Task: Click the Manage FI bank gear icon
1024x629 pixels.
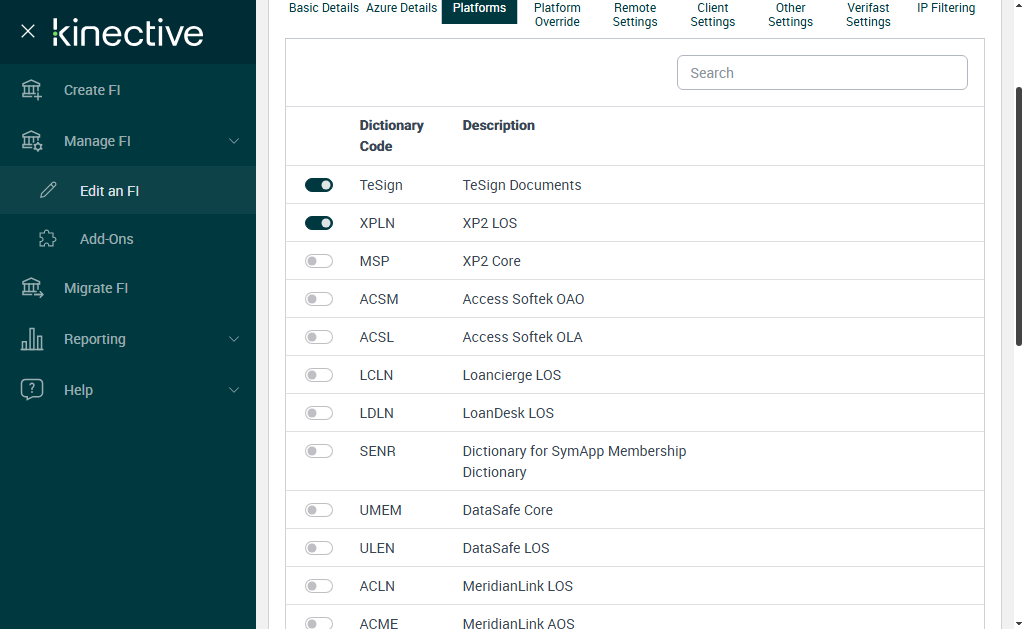Action: click(32, 141)
